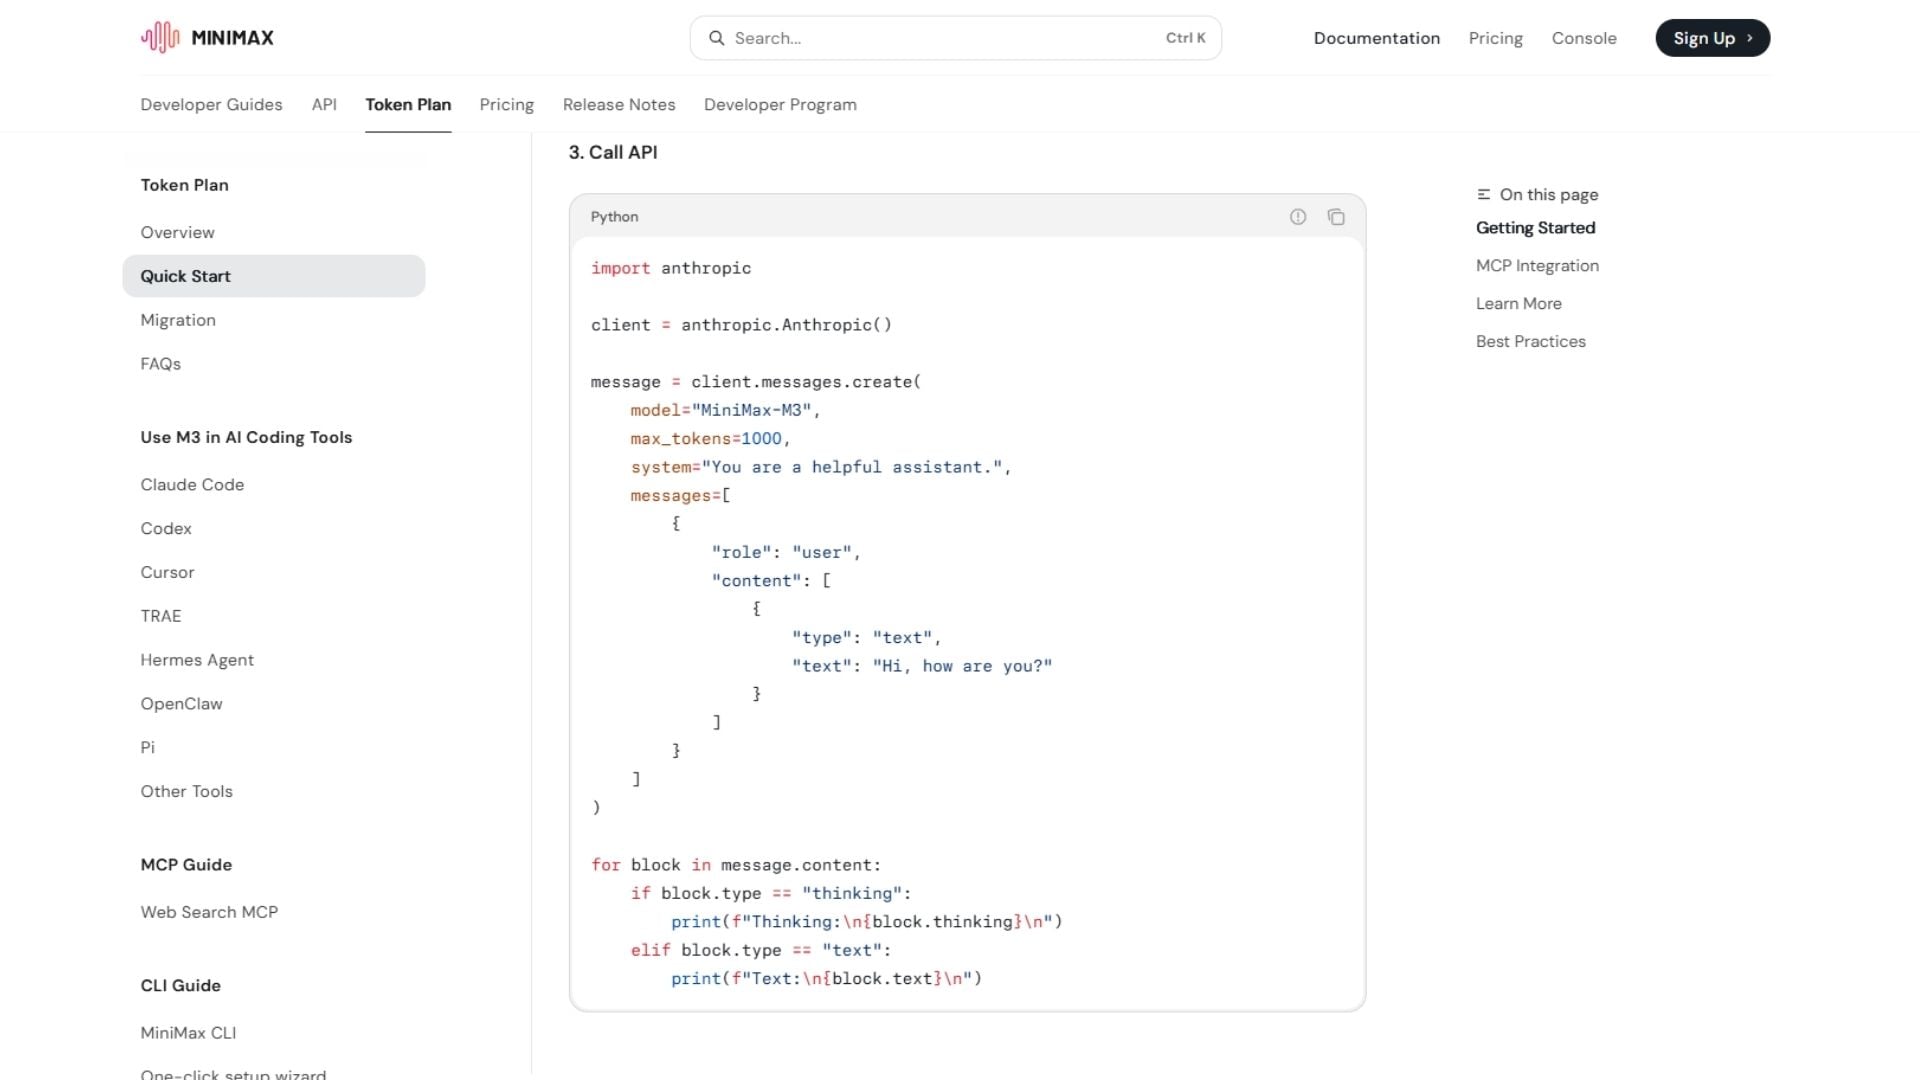
Task: Open Migration sidebar page
Action: 178,320
